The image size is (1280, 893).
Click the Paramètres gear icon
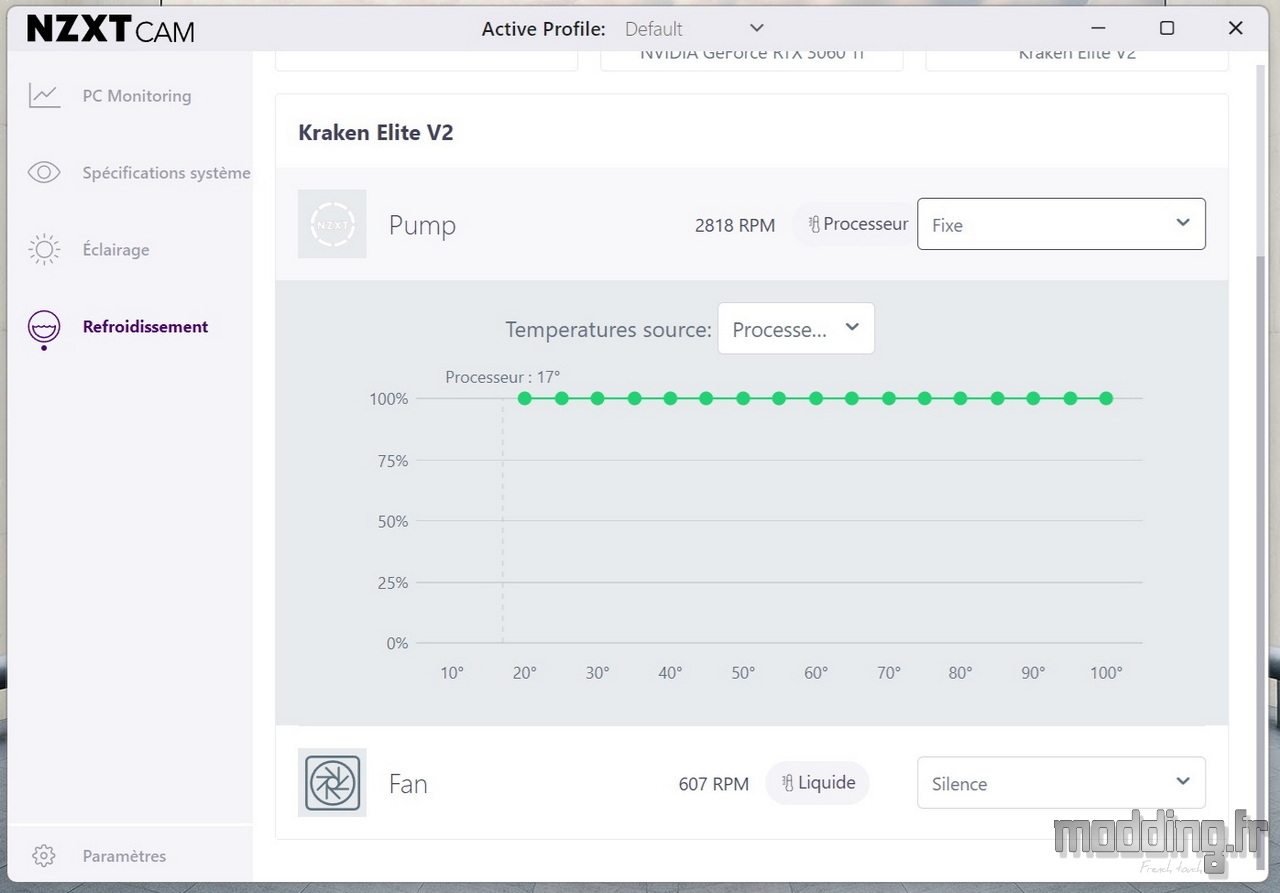(x=43, y=856)
